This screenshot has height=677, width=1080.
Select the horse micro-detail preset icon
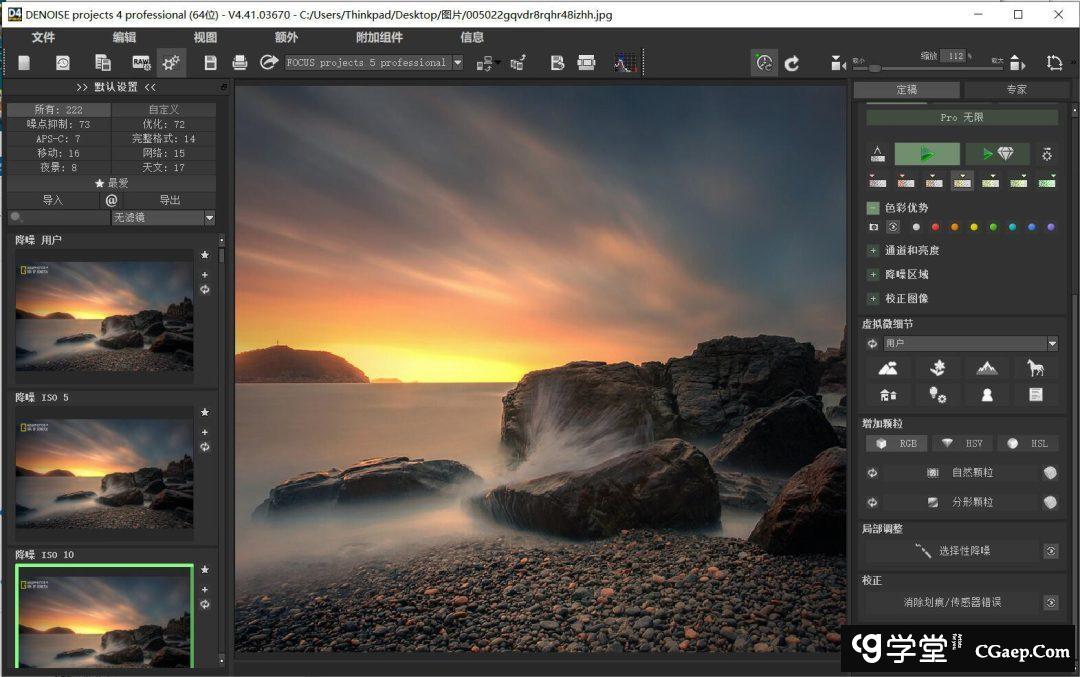click(x=1035, y=368)
